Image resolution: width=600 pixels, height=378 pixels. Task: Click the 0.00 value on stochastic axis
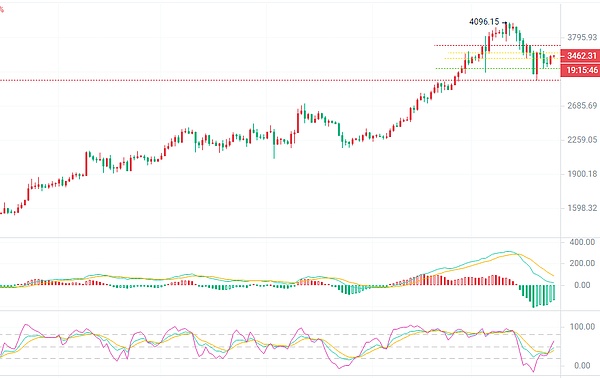(582, 366)
